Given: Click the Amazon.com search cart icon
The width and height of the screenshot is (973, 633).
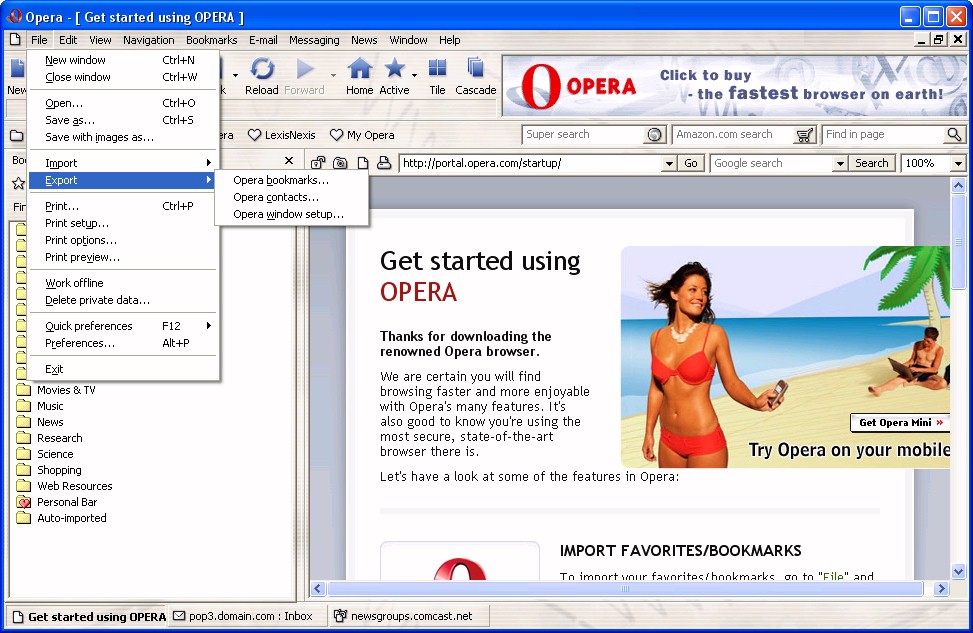Looking at the screenshot, I should (x=804, y=135).
